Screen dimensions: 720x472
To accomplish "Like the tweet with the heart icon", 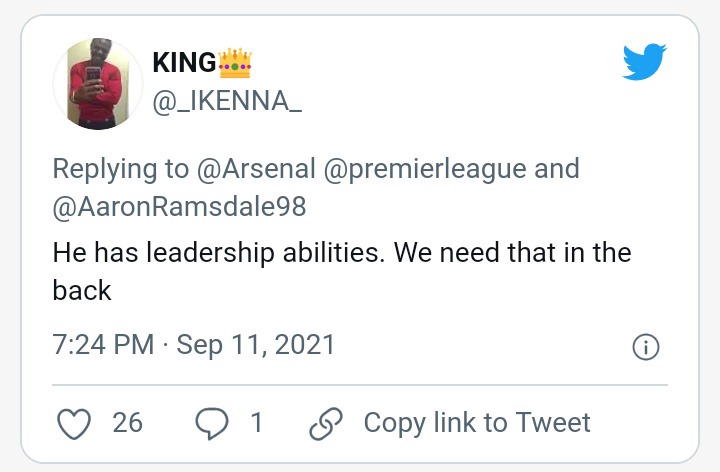I will pos(74,423).
